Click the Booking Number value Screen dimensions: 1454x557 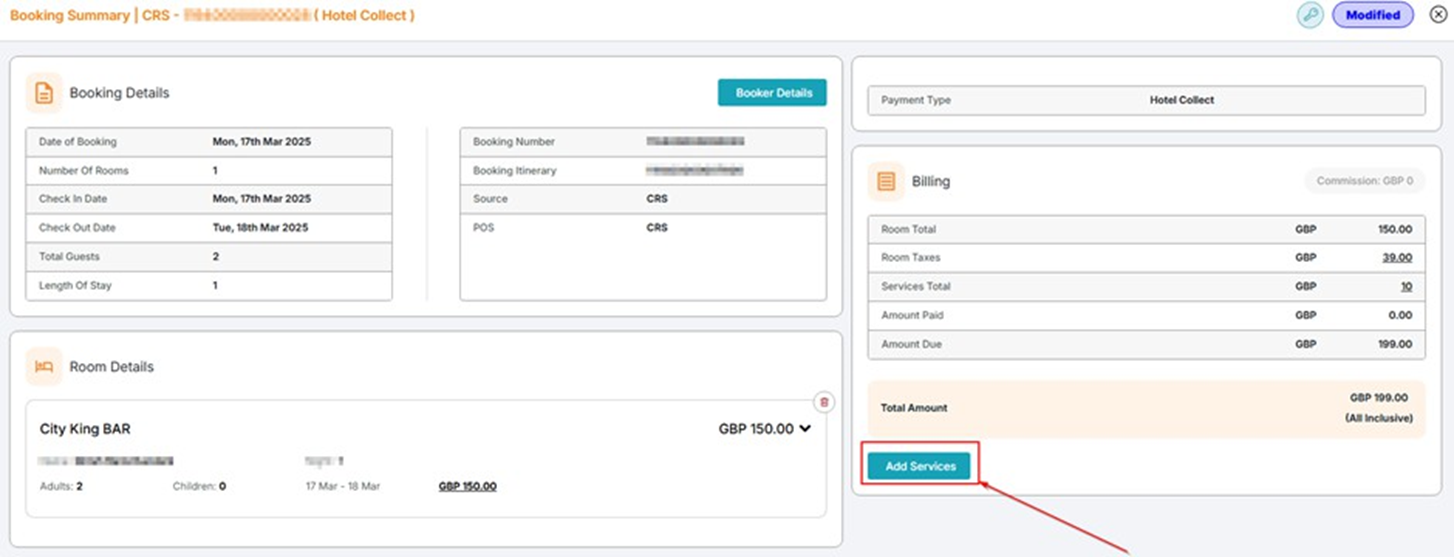695,142
